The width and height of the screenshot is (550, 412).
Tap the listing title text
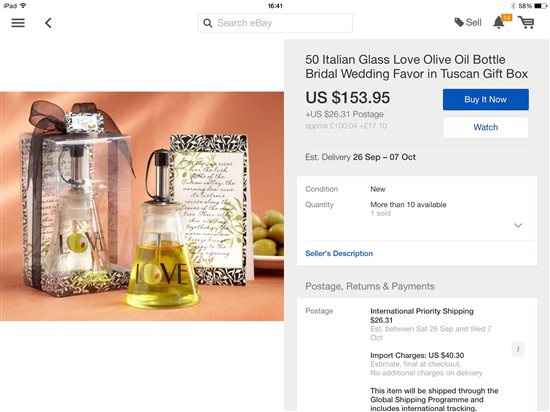click(x=416, y=67)
